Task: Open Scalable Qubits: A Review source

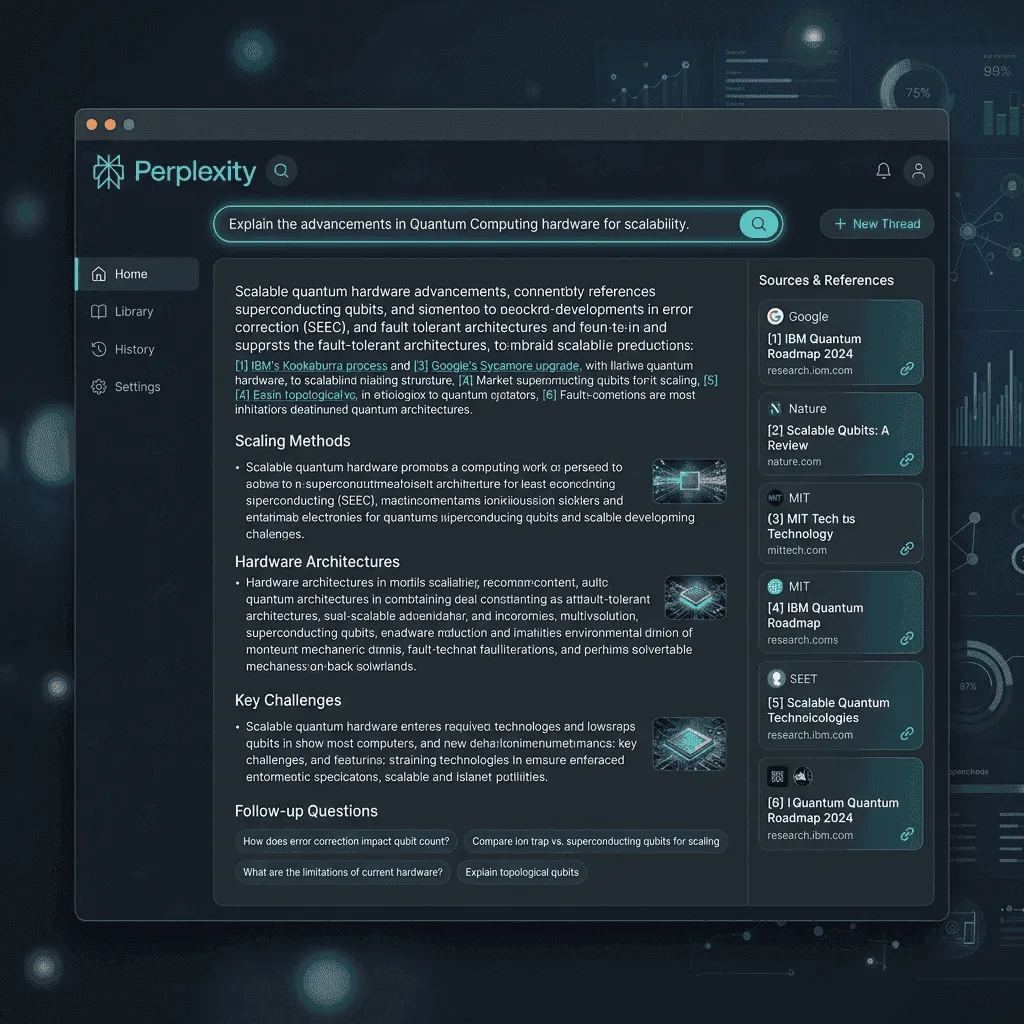Action: [x=840, y=434]
